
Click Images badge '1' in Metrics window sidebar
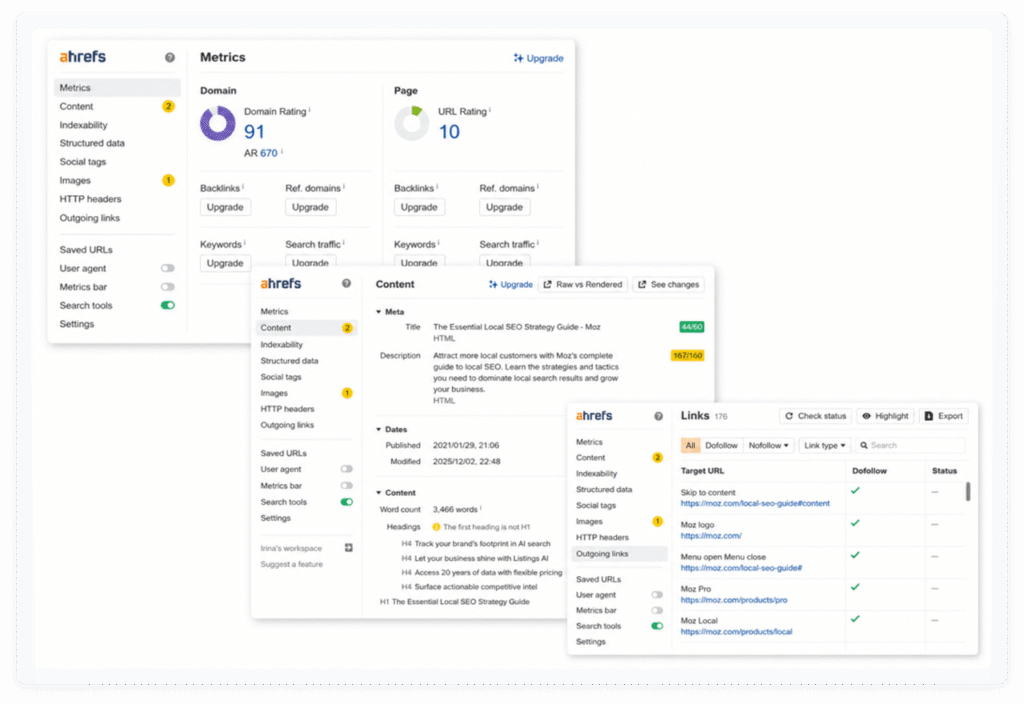click(168, 180)
